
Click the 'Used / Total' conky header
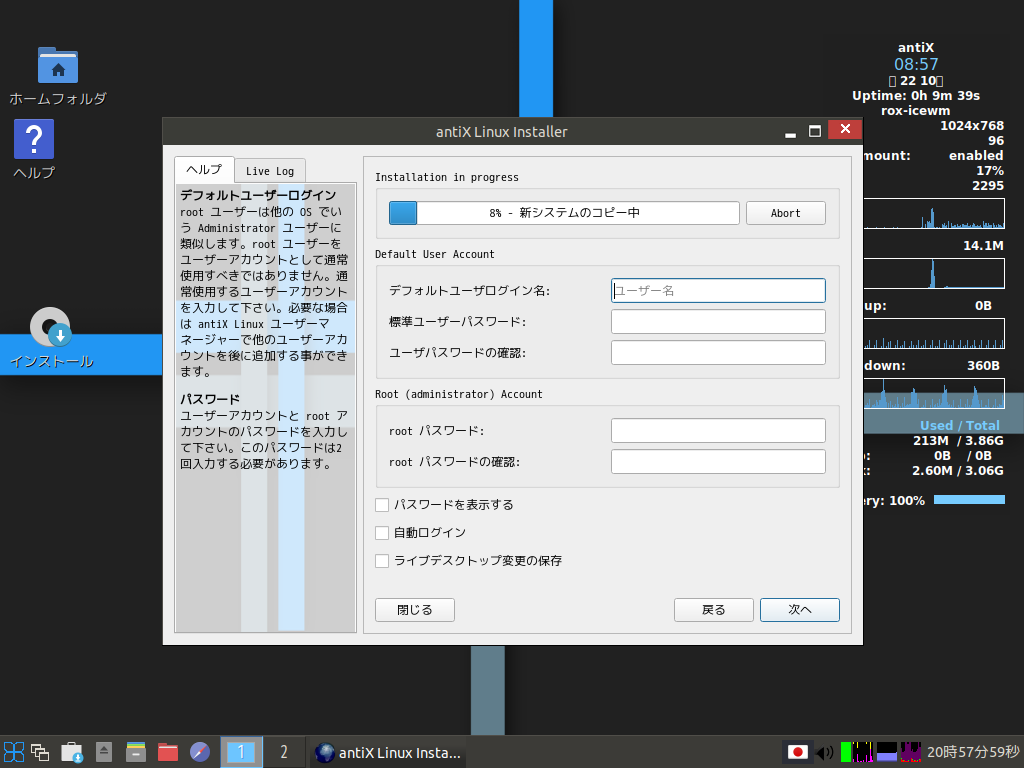(x=959, y=425)
